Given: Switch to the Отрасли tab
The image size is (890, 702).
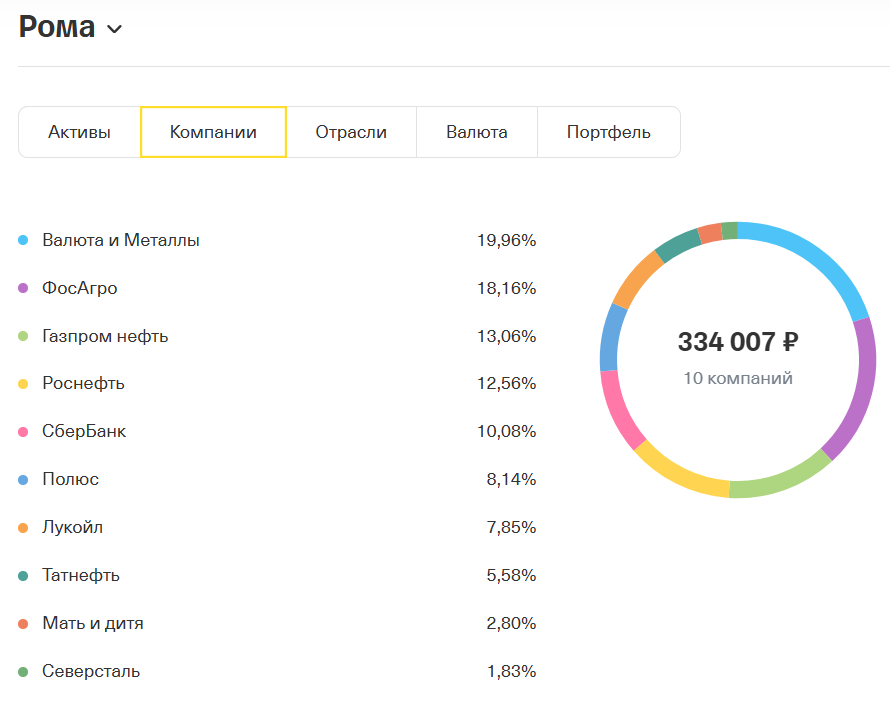Looking at the screenshot, I should [x=351, y=132].
